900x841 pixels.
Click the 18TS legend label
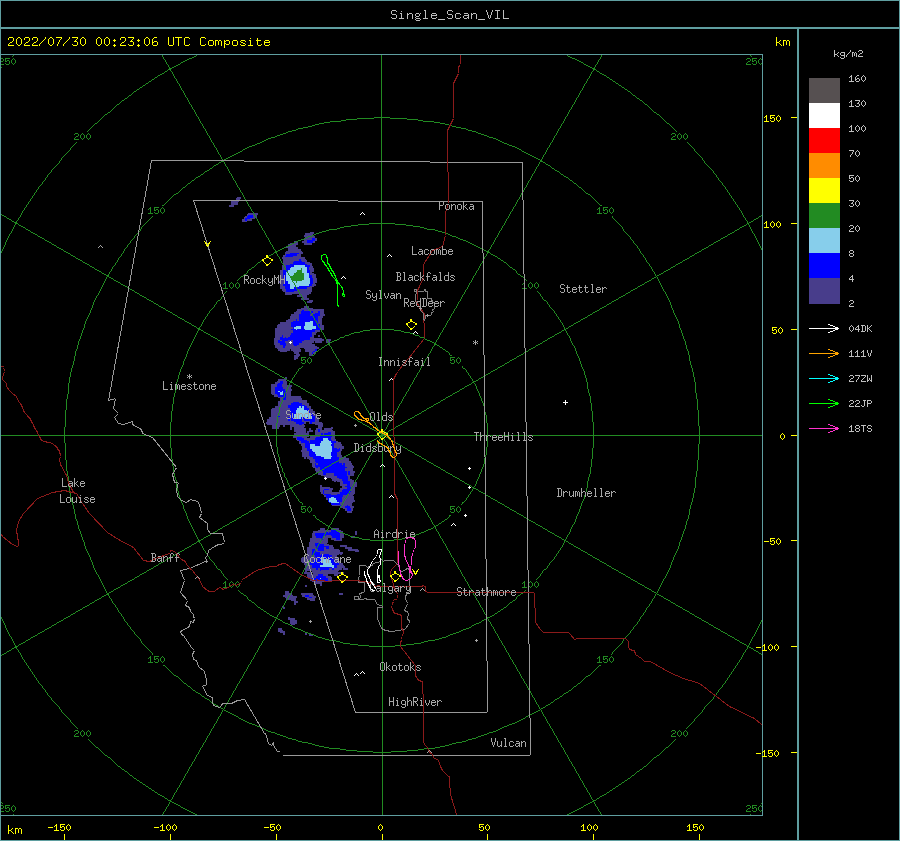pyautogui.click(x=860, y=429)
